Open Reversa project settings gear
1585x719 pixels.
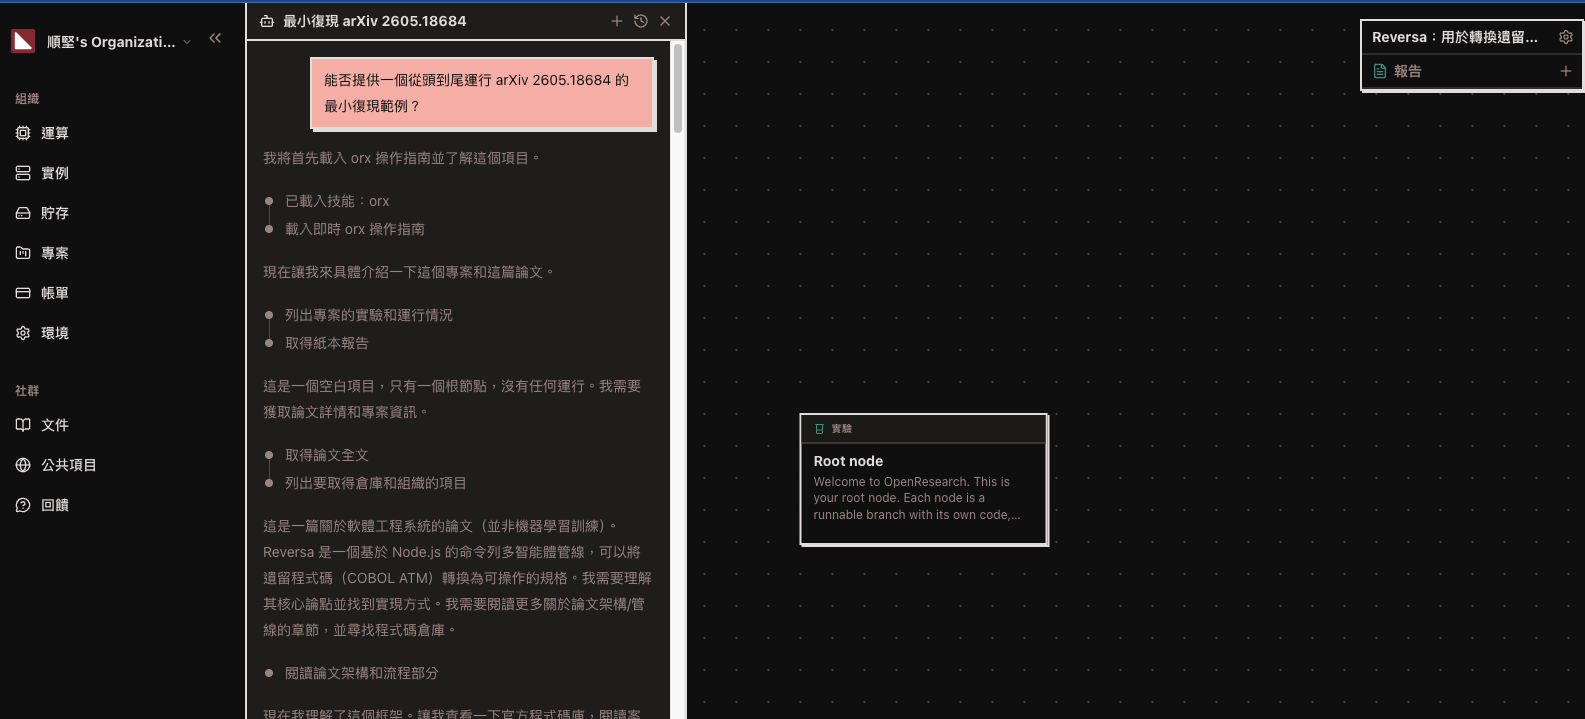pyautogui.click(x=1566, y=37)
